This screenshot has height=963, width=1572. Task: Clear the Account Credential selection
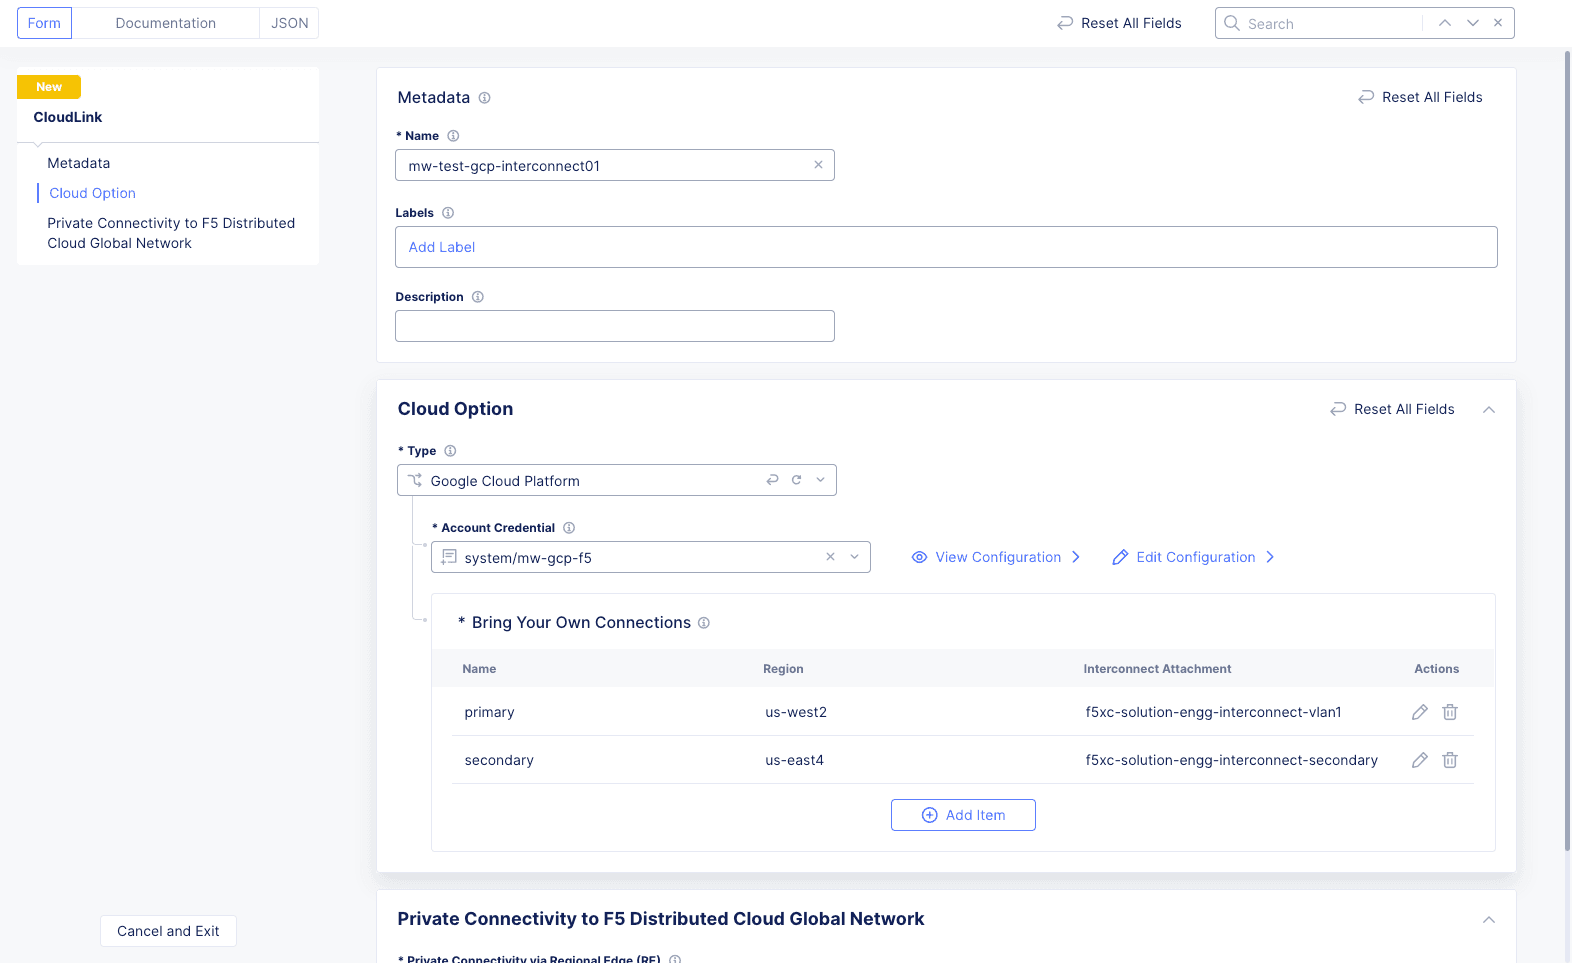coord(830,557)
